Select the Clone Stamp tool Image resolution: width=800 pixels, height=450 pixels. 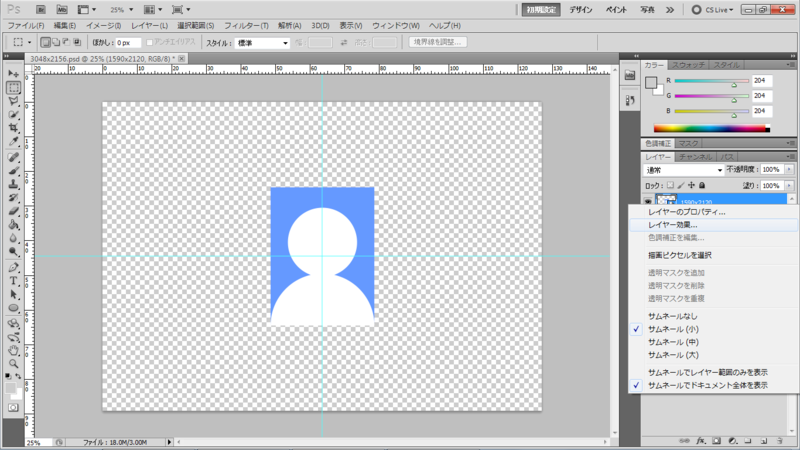coord(13,184)
